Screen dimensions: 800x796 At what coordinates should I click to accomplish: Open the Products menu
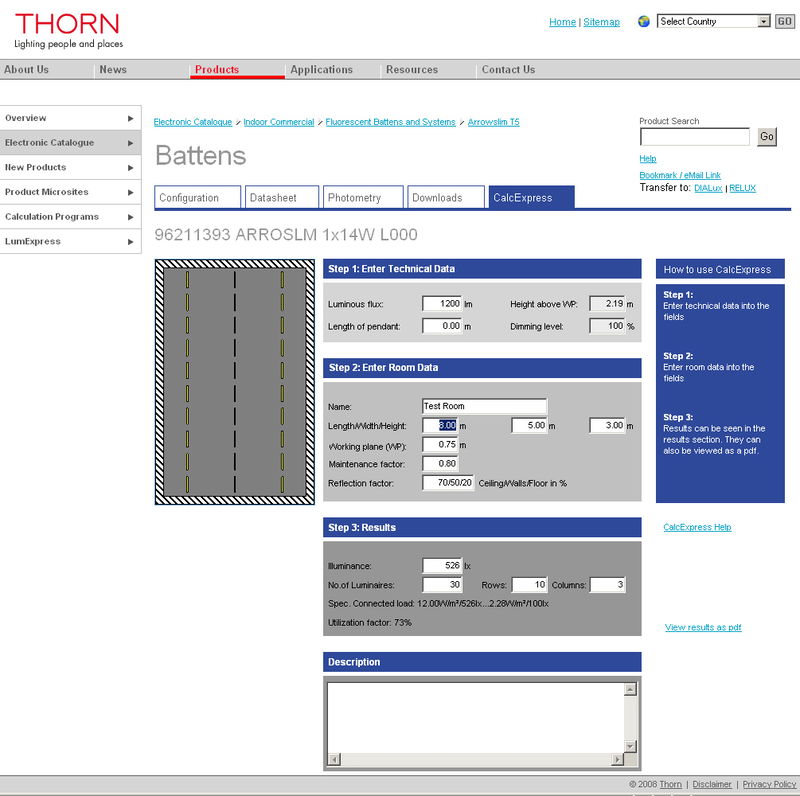217,70
